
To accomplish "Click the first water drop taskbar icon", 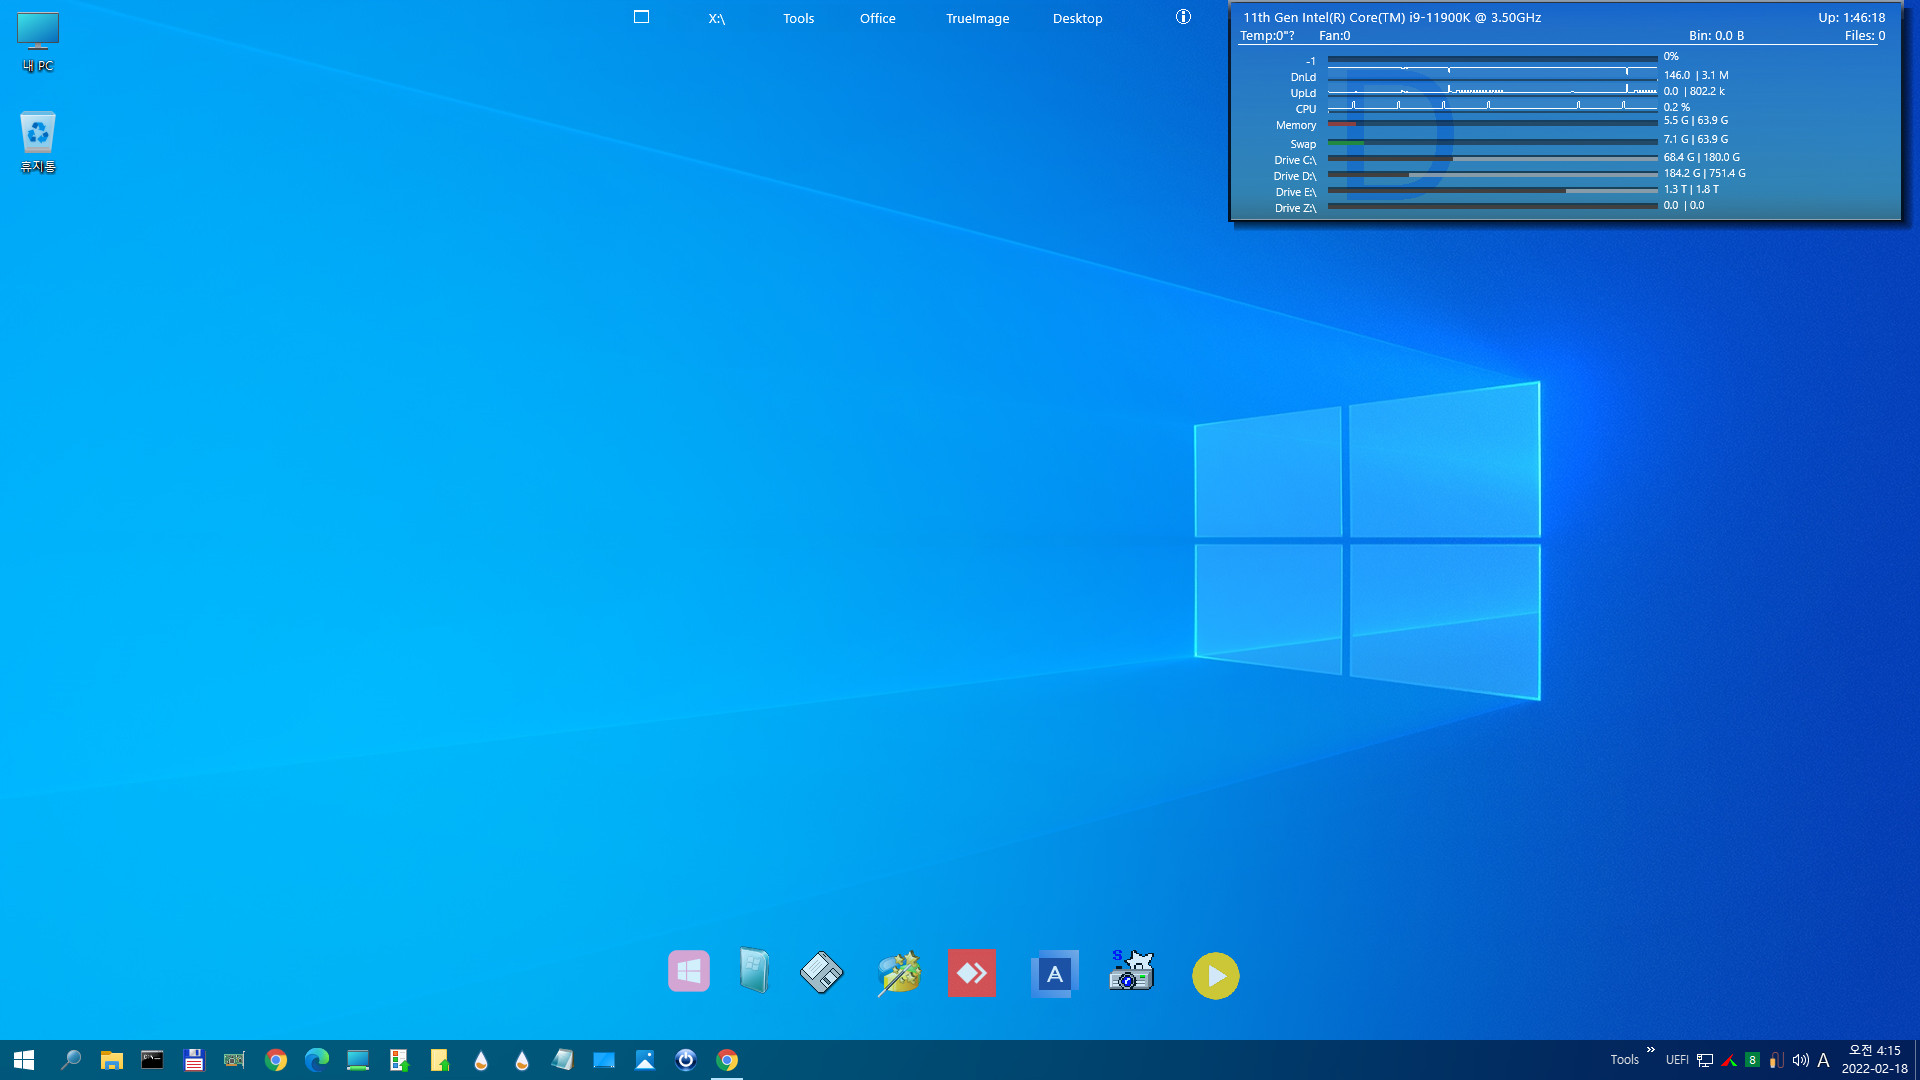I will pos(481,1060).
